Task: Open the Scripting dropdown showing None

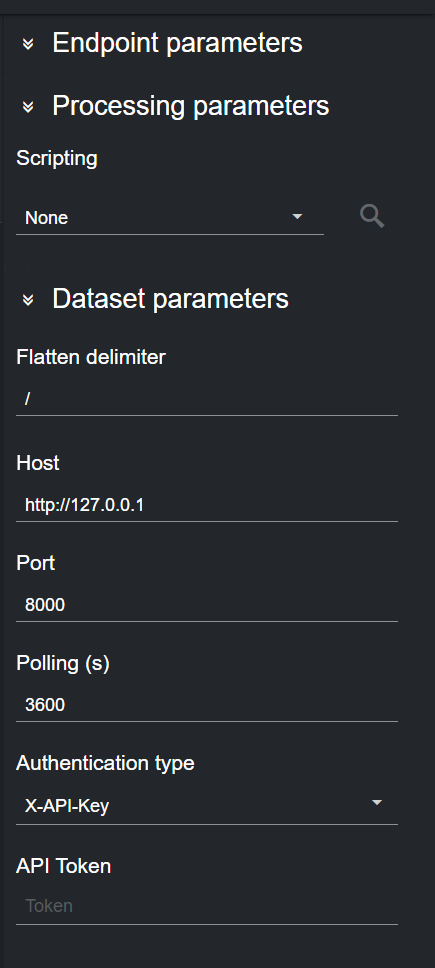Action: [170, 218]
